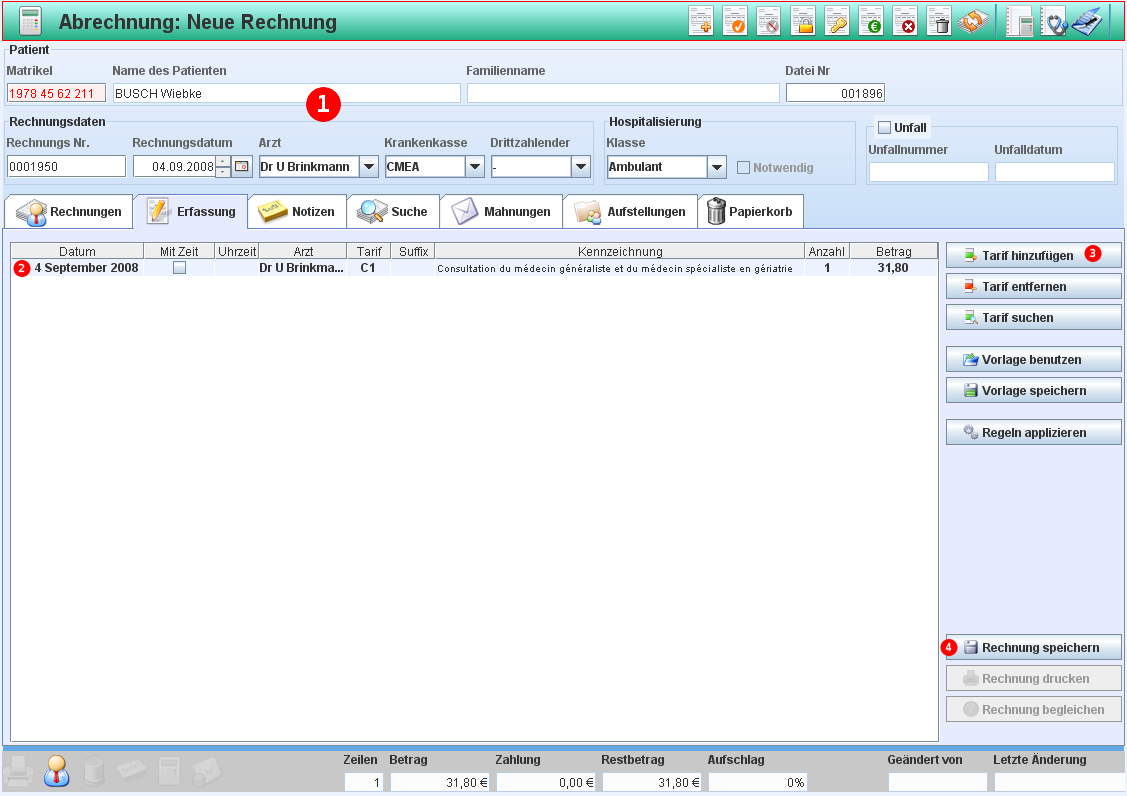The image size is (1127, 796).
Task: Expand the Krankenkasse dropdown
Action: point(475,167)
